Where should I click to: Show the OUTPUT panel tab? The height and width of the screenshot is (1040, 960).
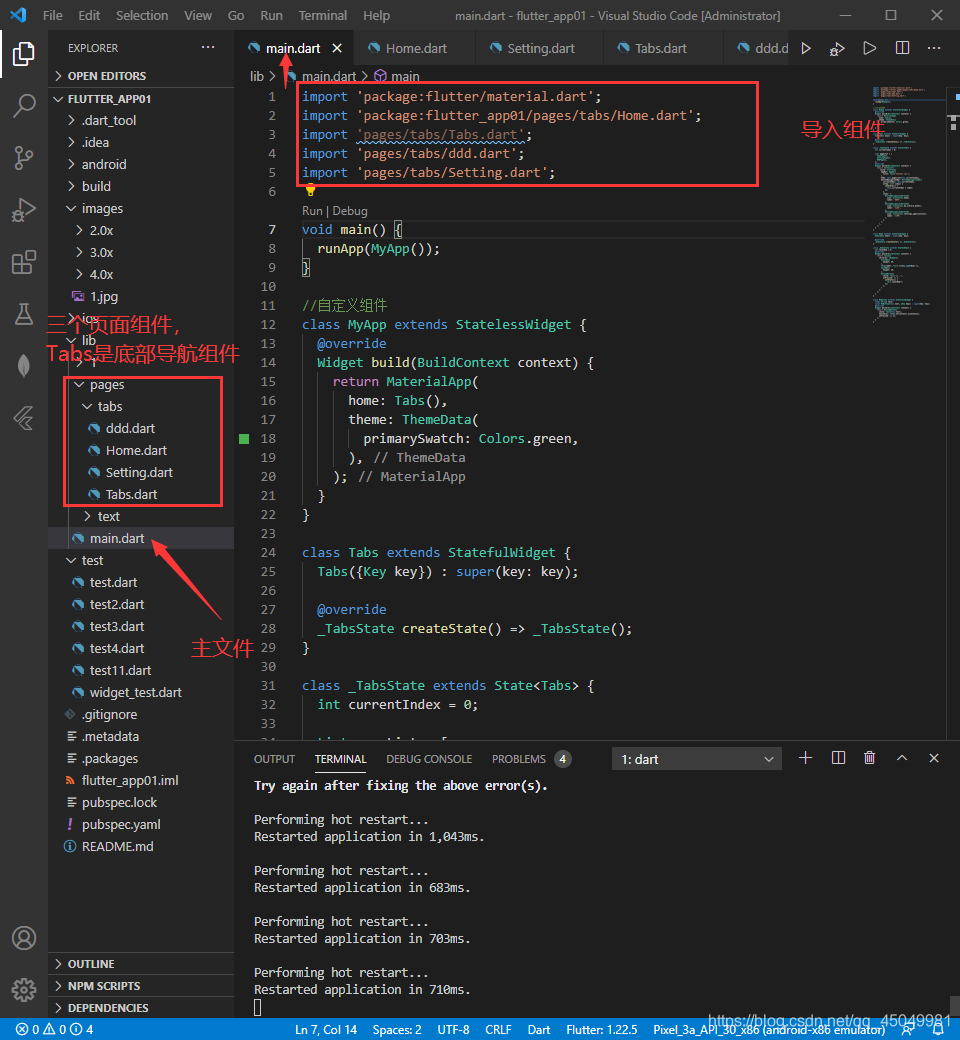(x=274, y=759)
